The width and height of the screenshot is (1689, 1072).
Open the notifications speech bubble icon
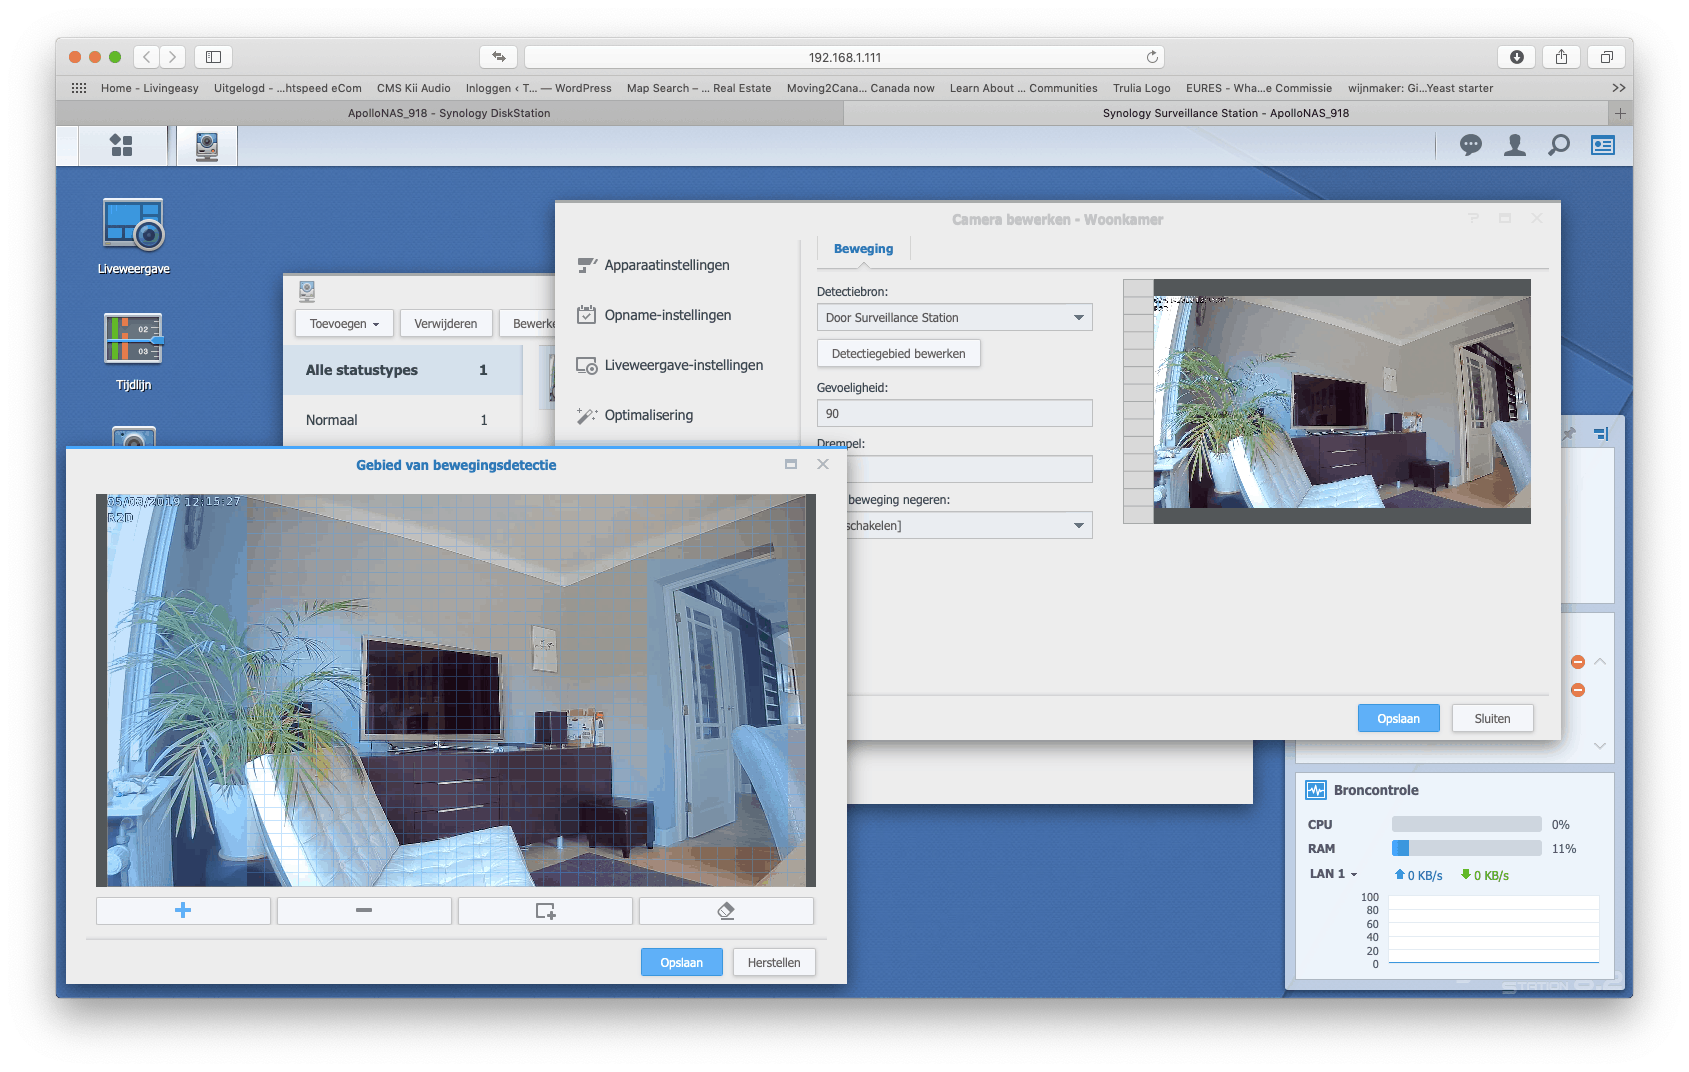click(1470, 146)
